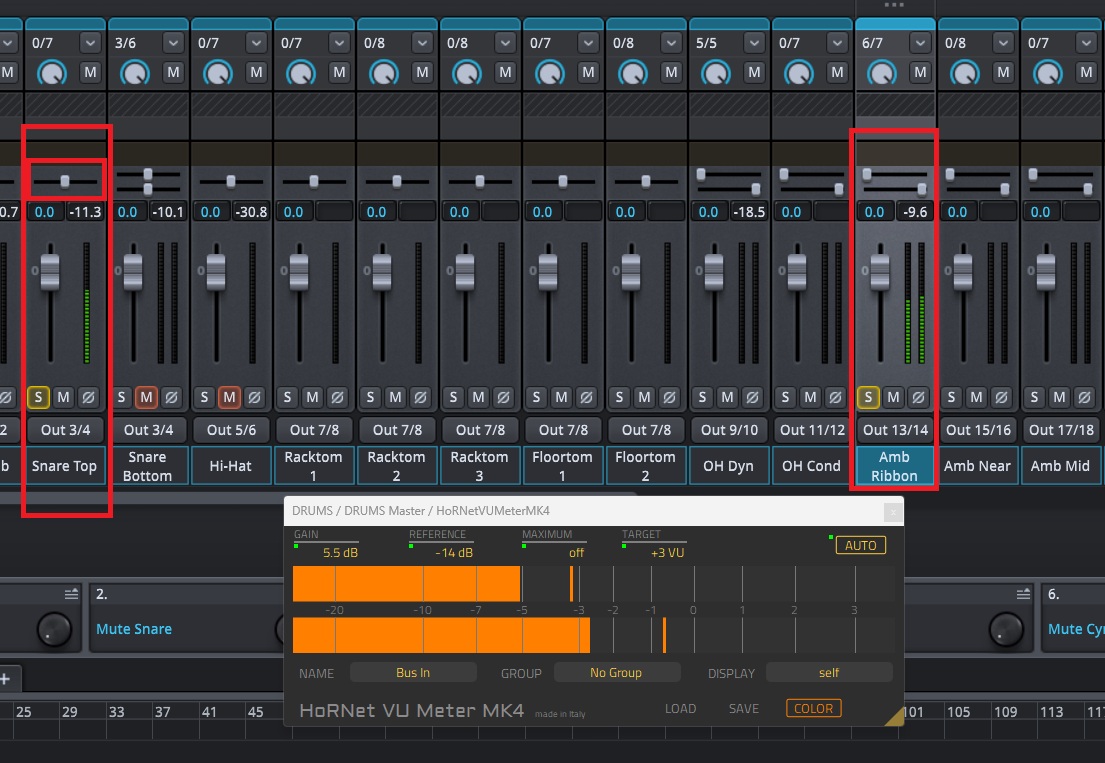Toggle phase invert on Floortom 2 channel
The height and width of the screenshot is (763, 1105).
pyautogui.click(x=669, y=397)
